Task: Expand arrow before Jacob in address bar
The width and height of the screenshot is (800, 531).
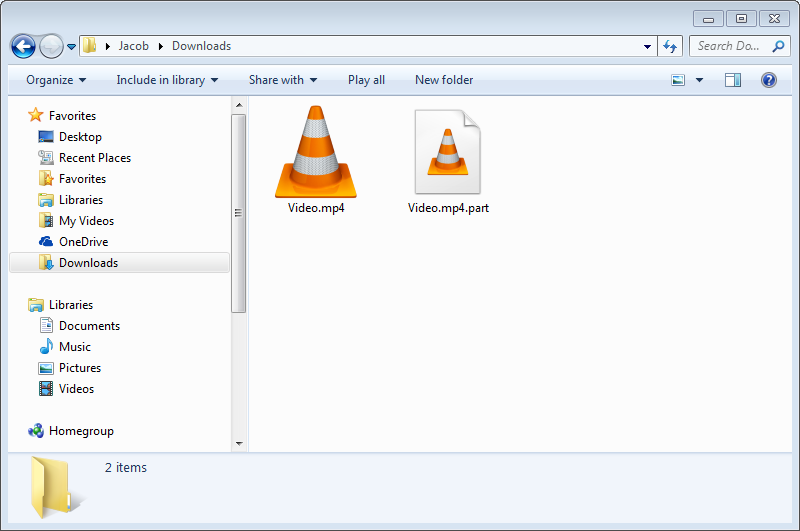Action: [108, 46]
